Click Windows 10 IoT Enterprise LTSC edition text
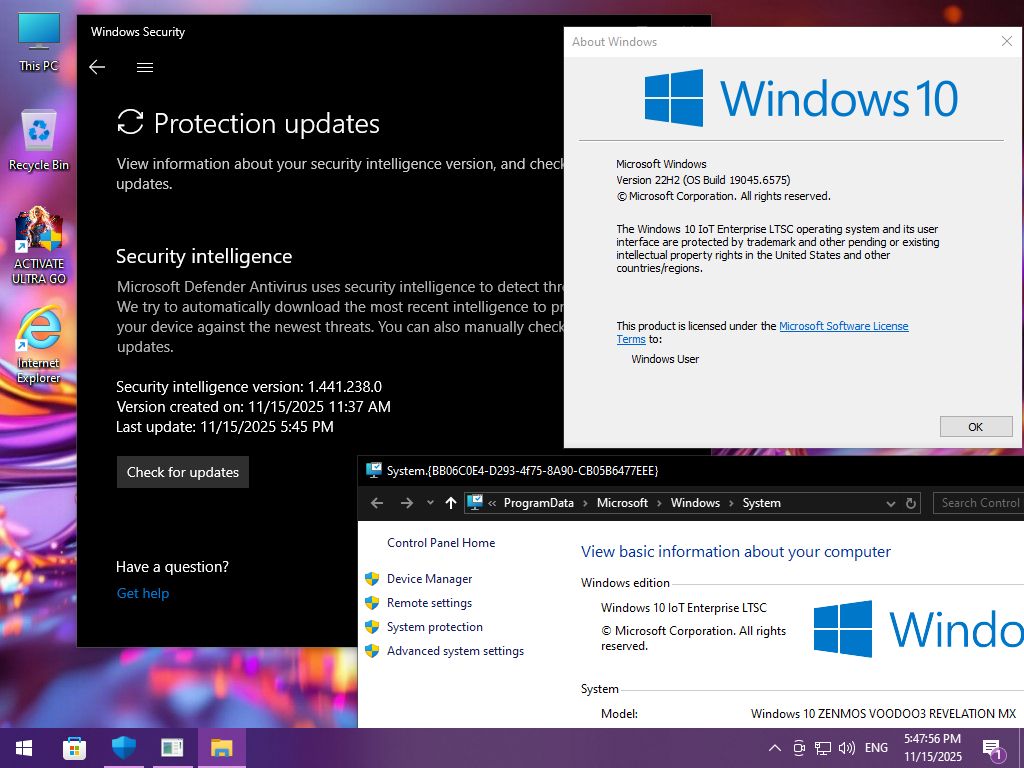The width and height of the screenshot is (1024, 768). click(x=684, y=608)
